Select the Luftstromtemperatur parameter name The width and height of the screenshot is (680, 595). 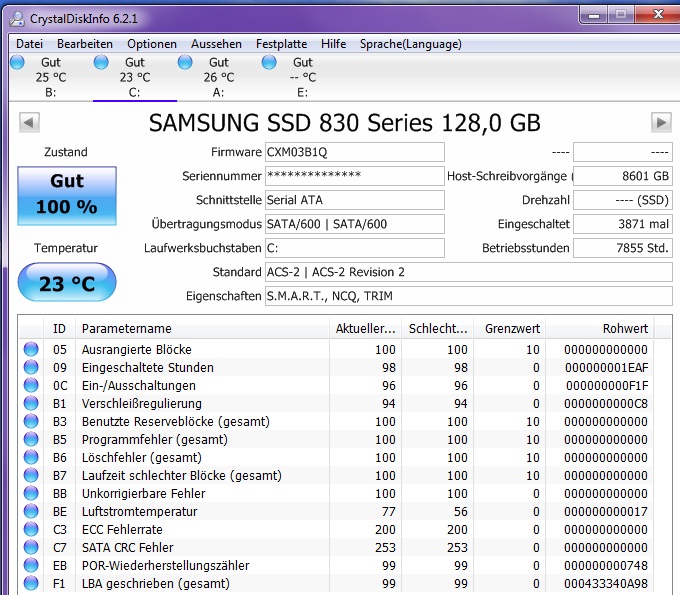[x=140, y=512]
